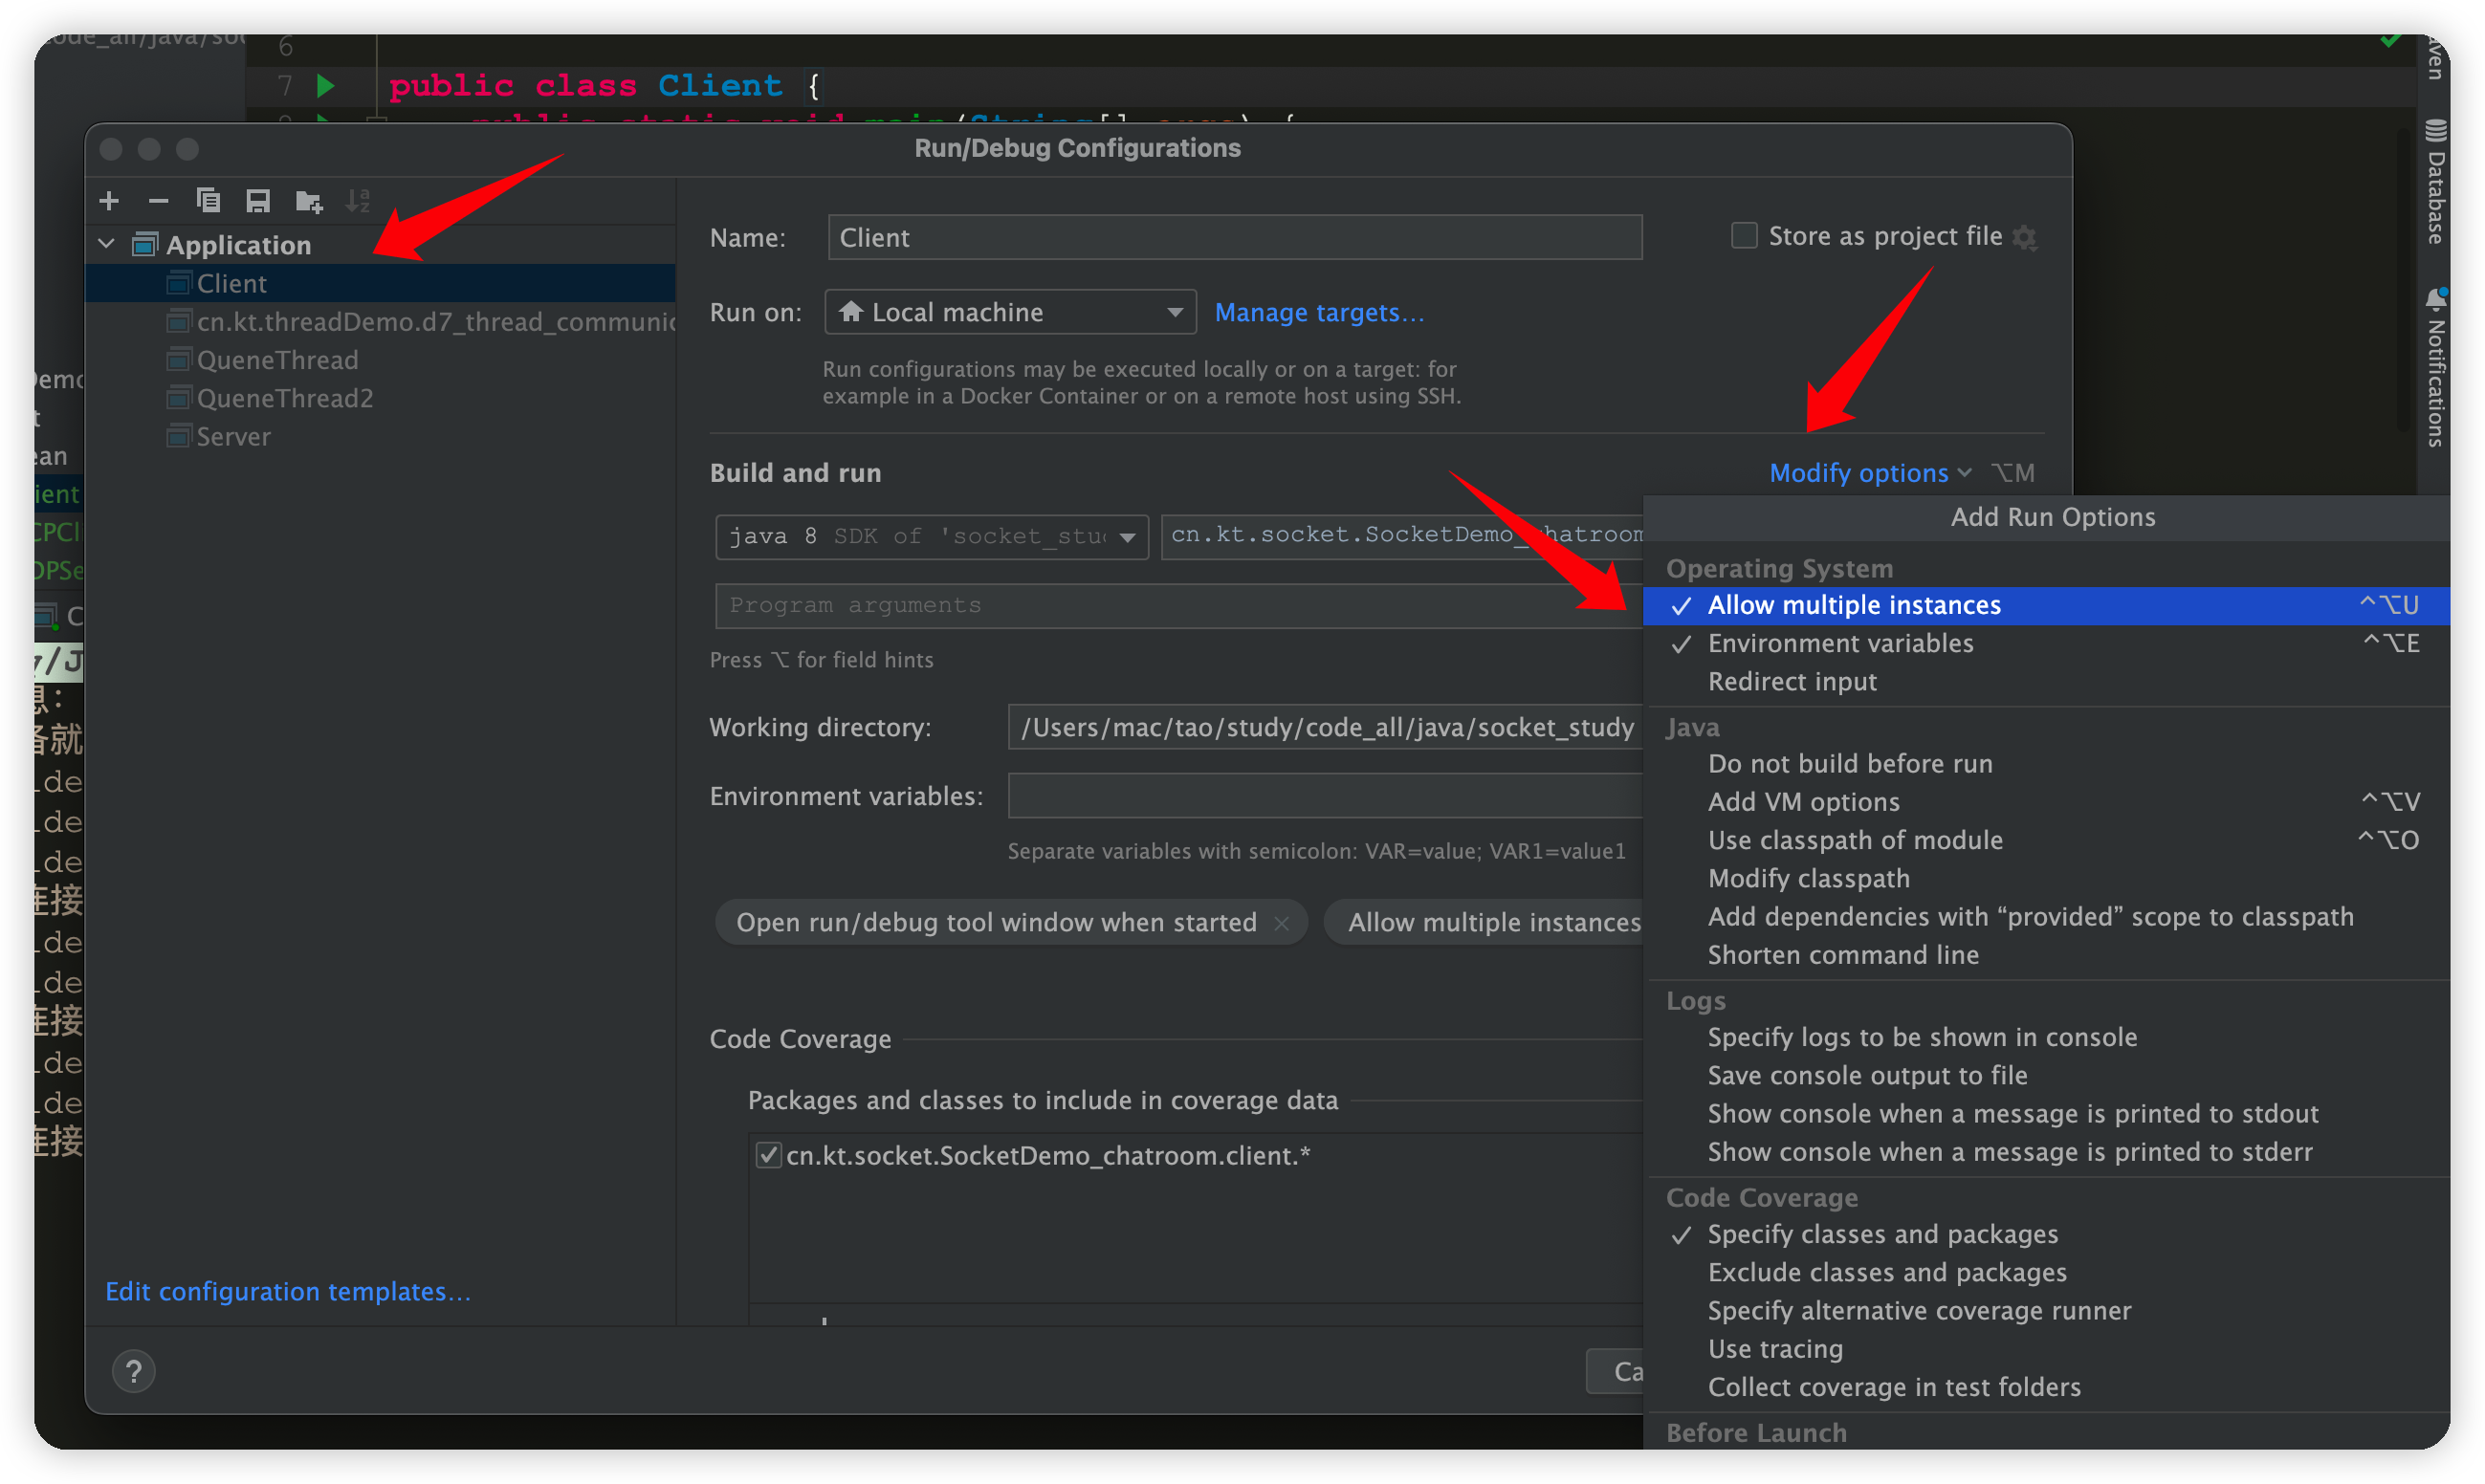Open Edit configuration templates link
2485x1484 pixels.
(288, 1292)
